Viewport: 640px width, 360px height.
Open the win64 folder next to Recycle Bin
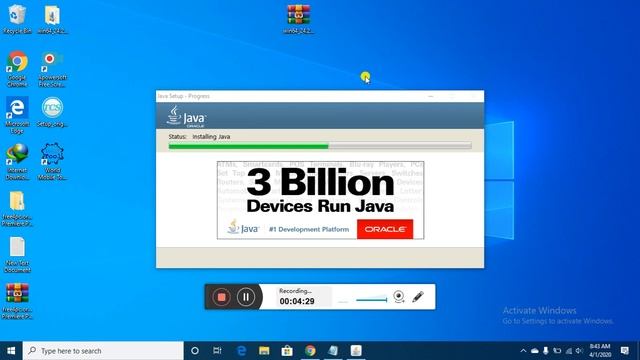[x=52, y=19]
